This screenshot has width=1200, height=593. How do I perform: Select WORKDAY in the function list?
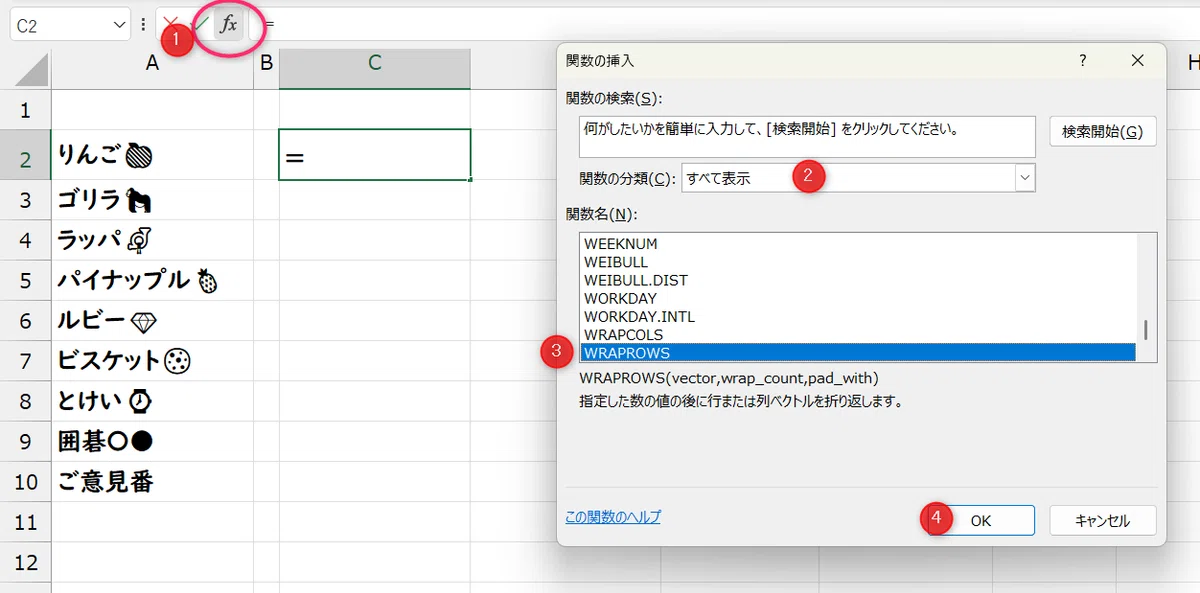coord(858,298)
